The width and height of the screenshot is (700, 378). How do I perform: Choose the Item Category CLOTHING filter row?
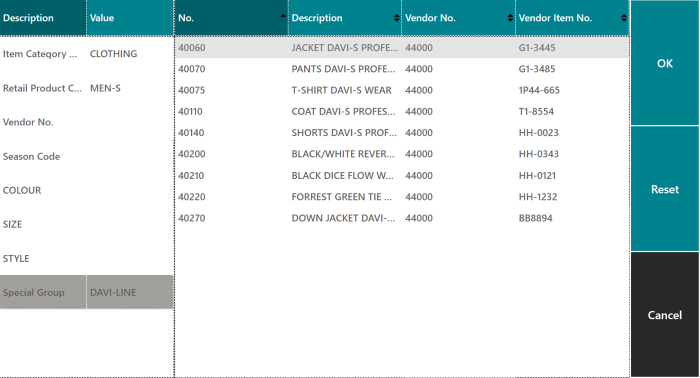pyautogui.click(x=87, y=54)
